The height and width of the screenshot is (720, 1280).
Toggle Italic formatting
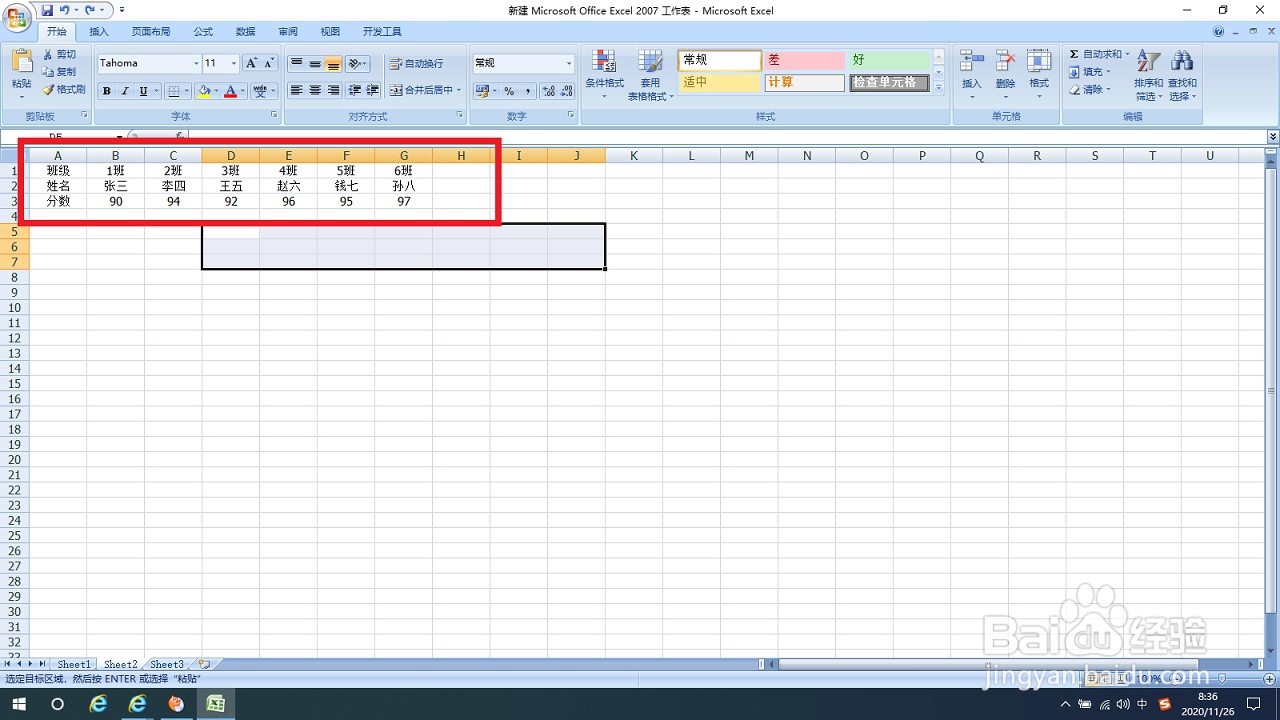[x=125, y=91]
